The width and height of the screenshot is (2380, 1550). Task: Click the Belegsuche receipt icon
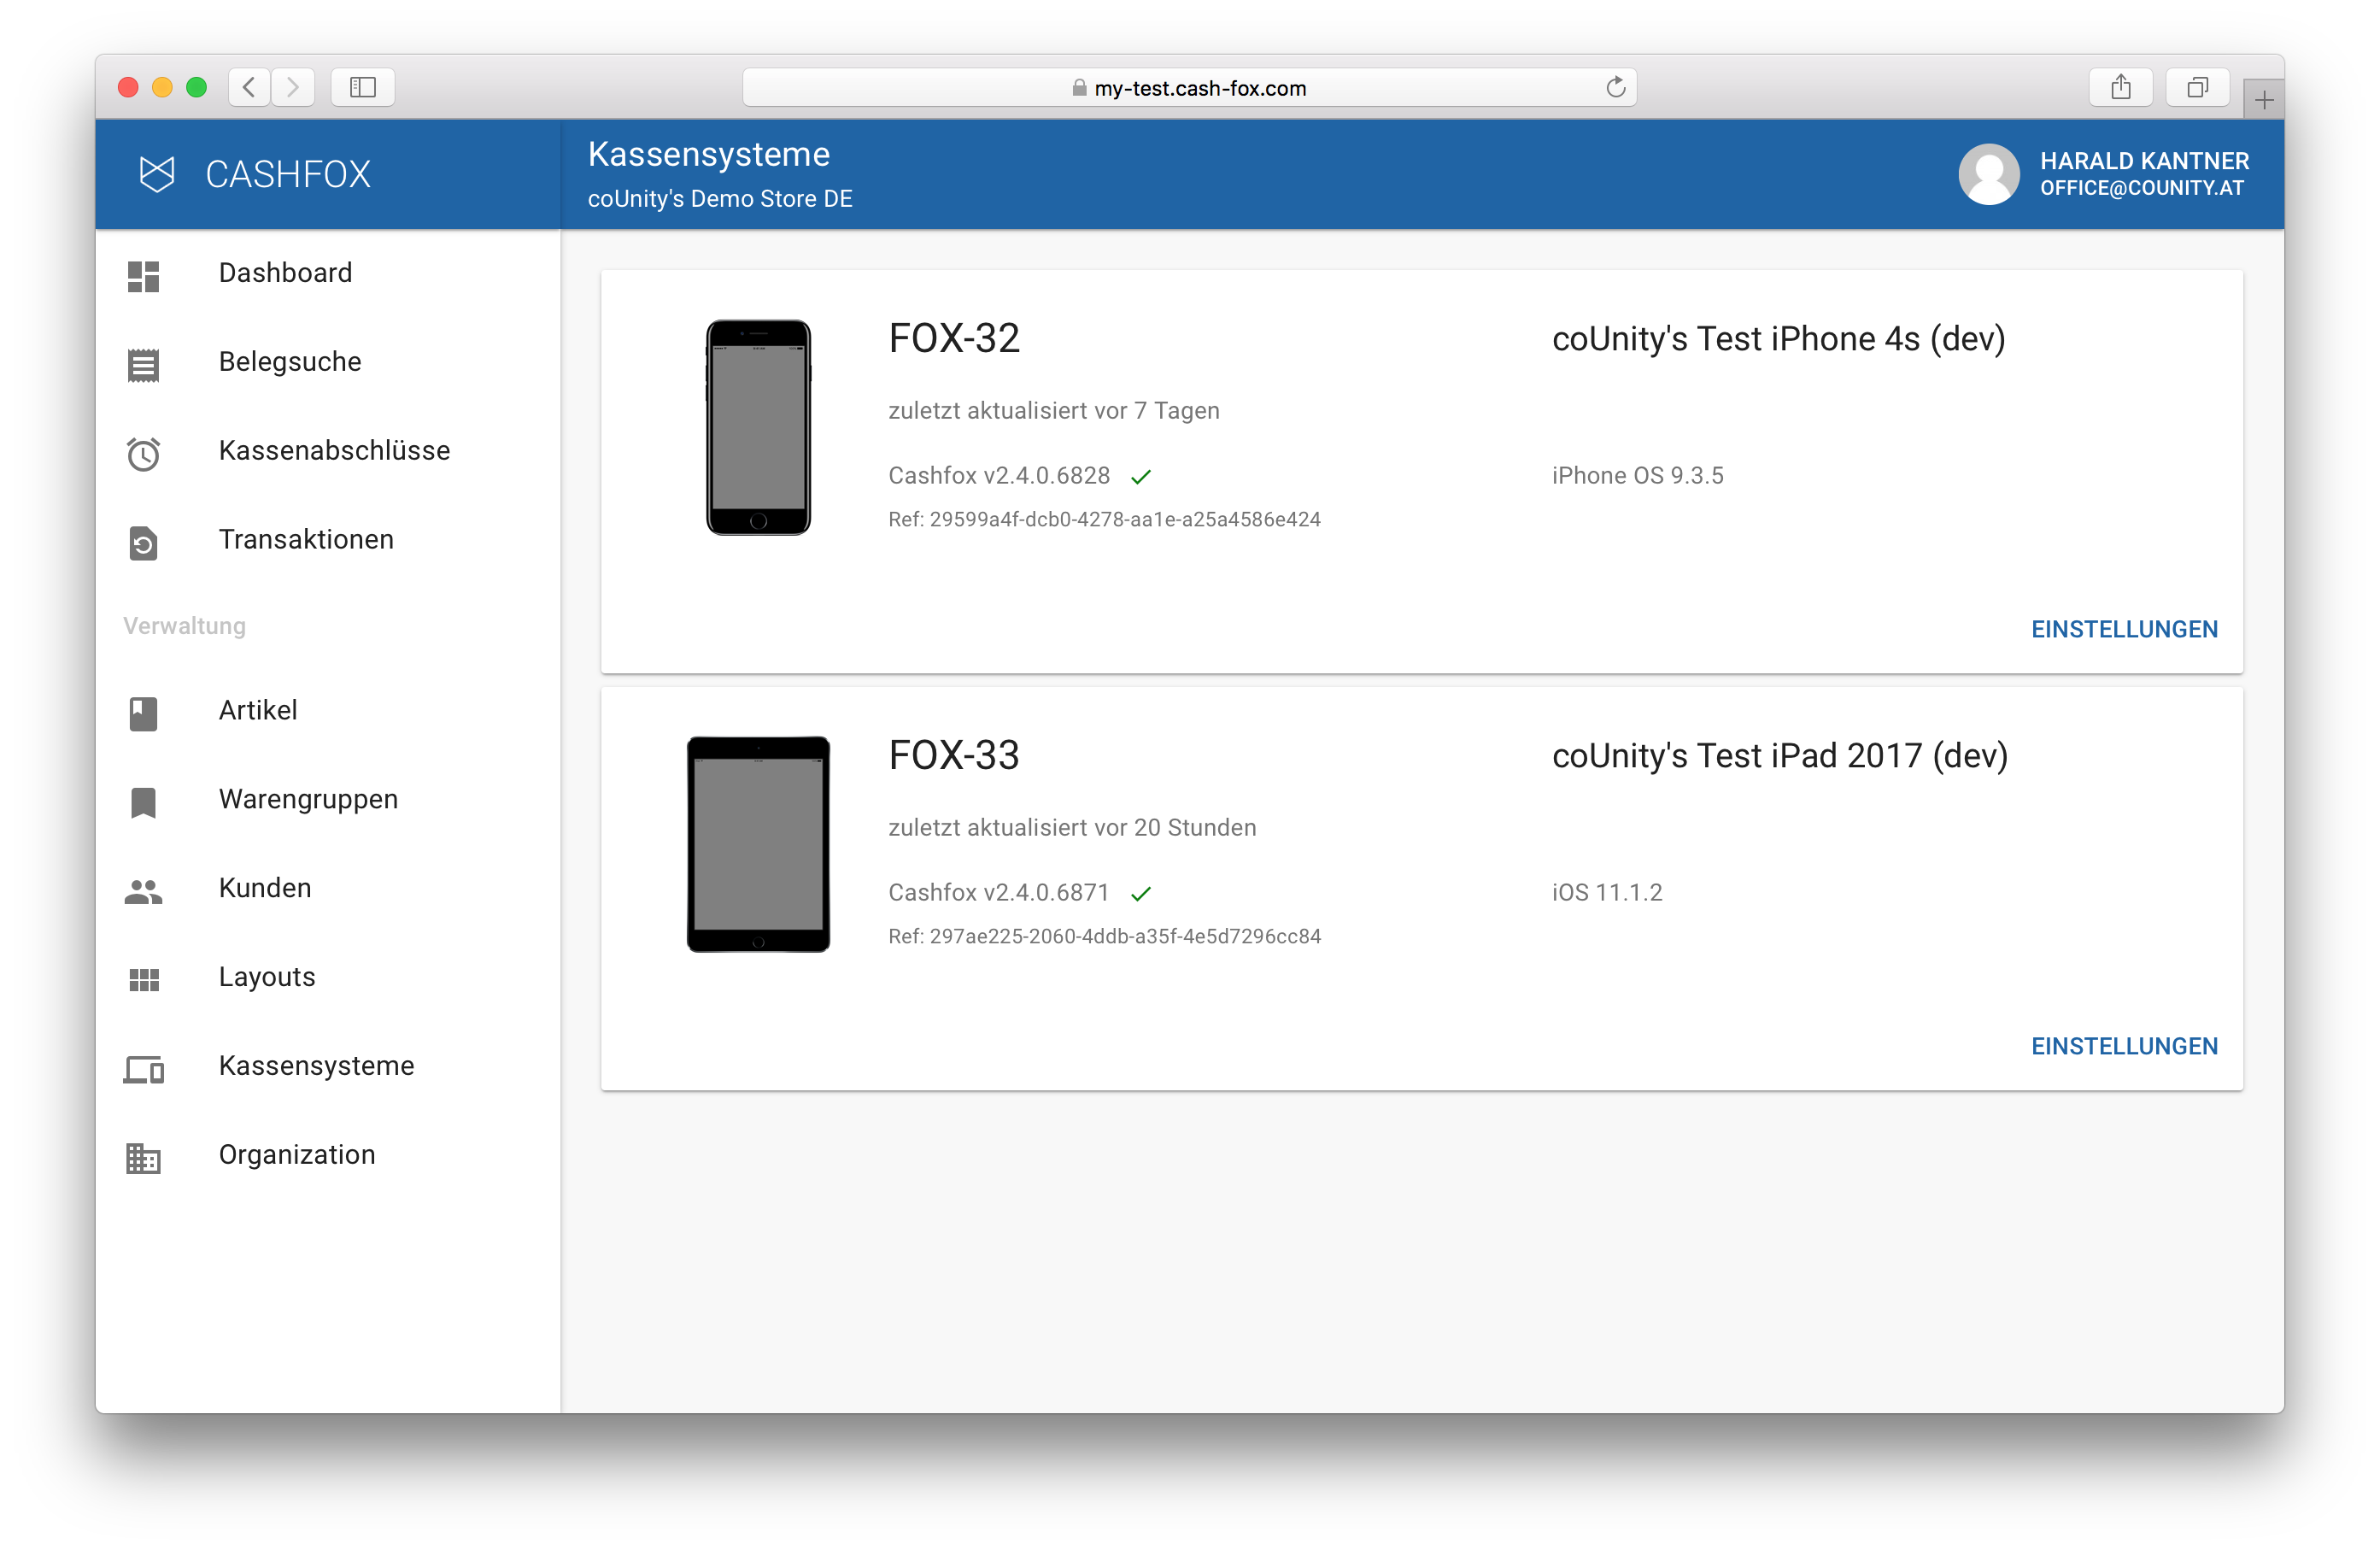[143, 365]
